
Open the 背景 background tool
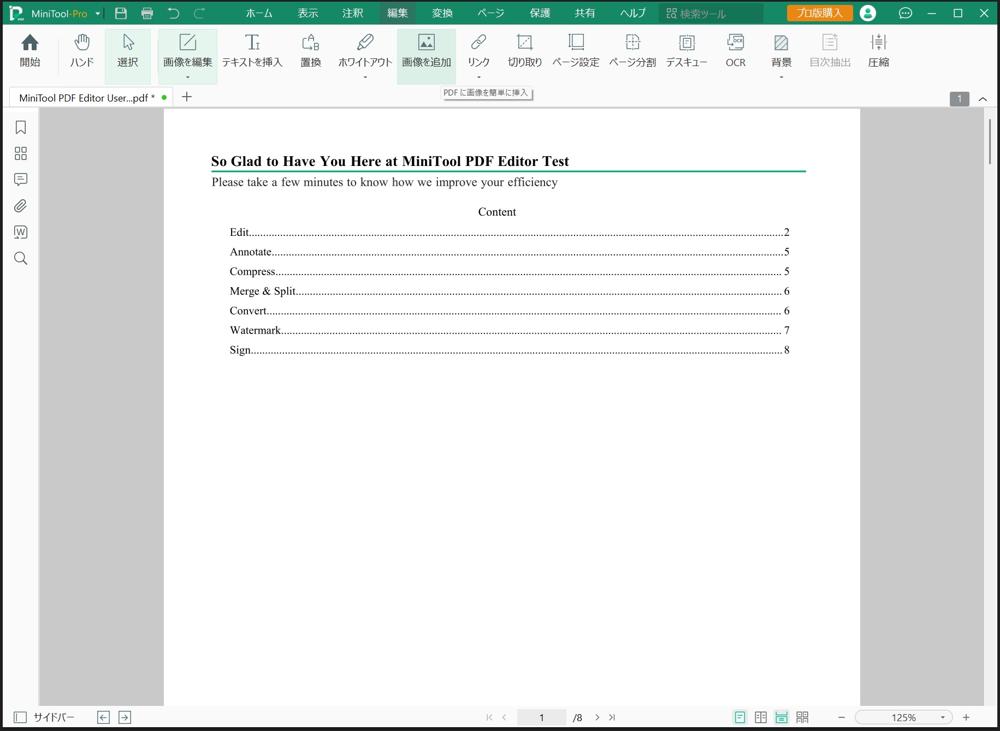[781, 51]
